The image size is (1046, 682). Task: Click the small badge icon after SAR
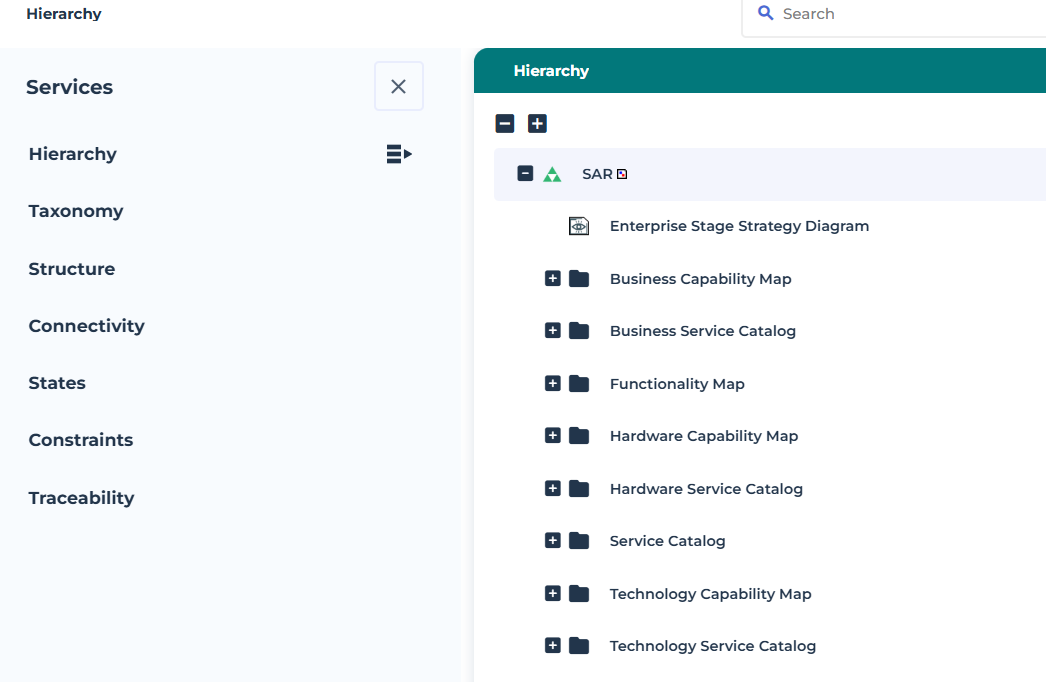click(x=622, y=174)
